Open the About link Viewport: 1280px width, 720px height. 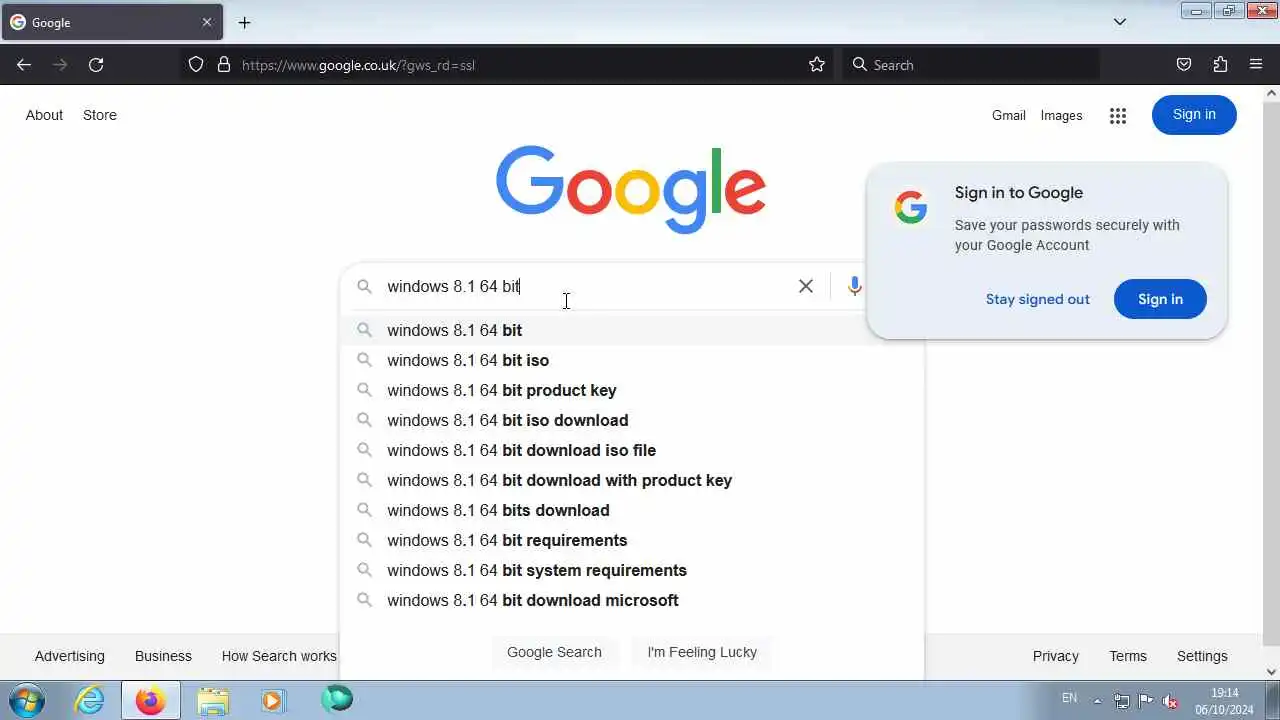pos(44,115)
